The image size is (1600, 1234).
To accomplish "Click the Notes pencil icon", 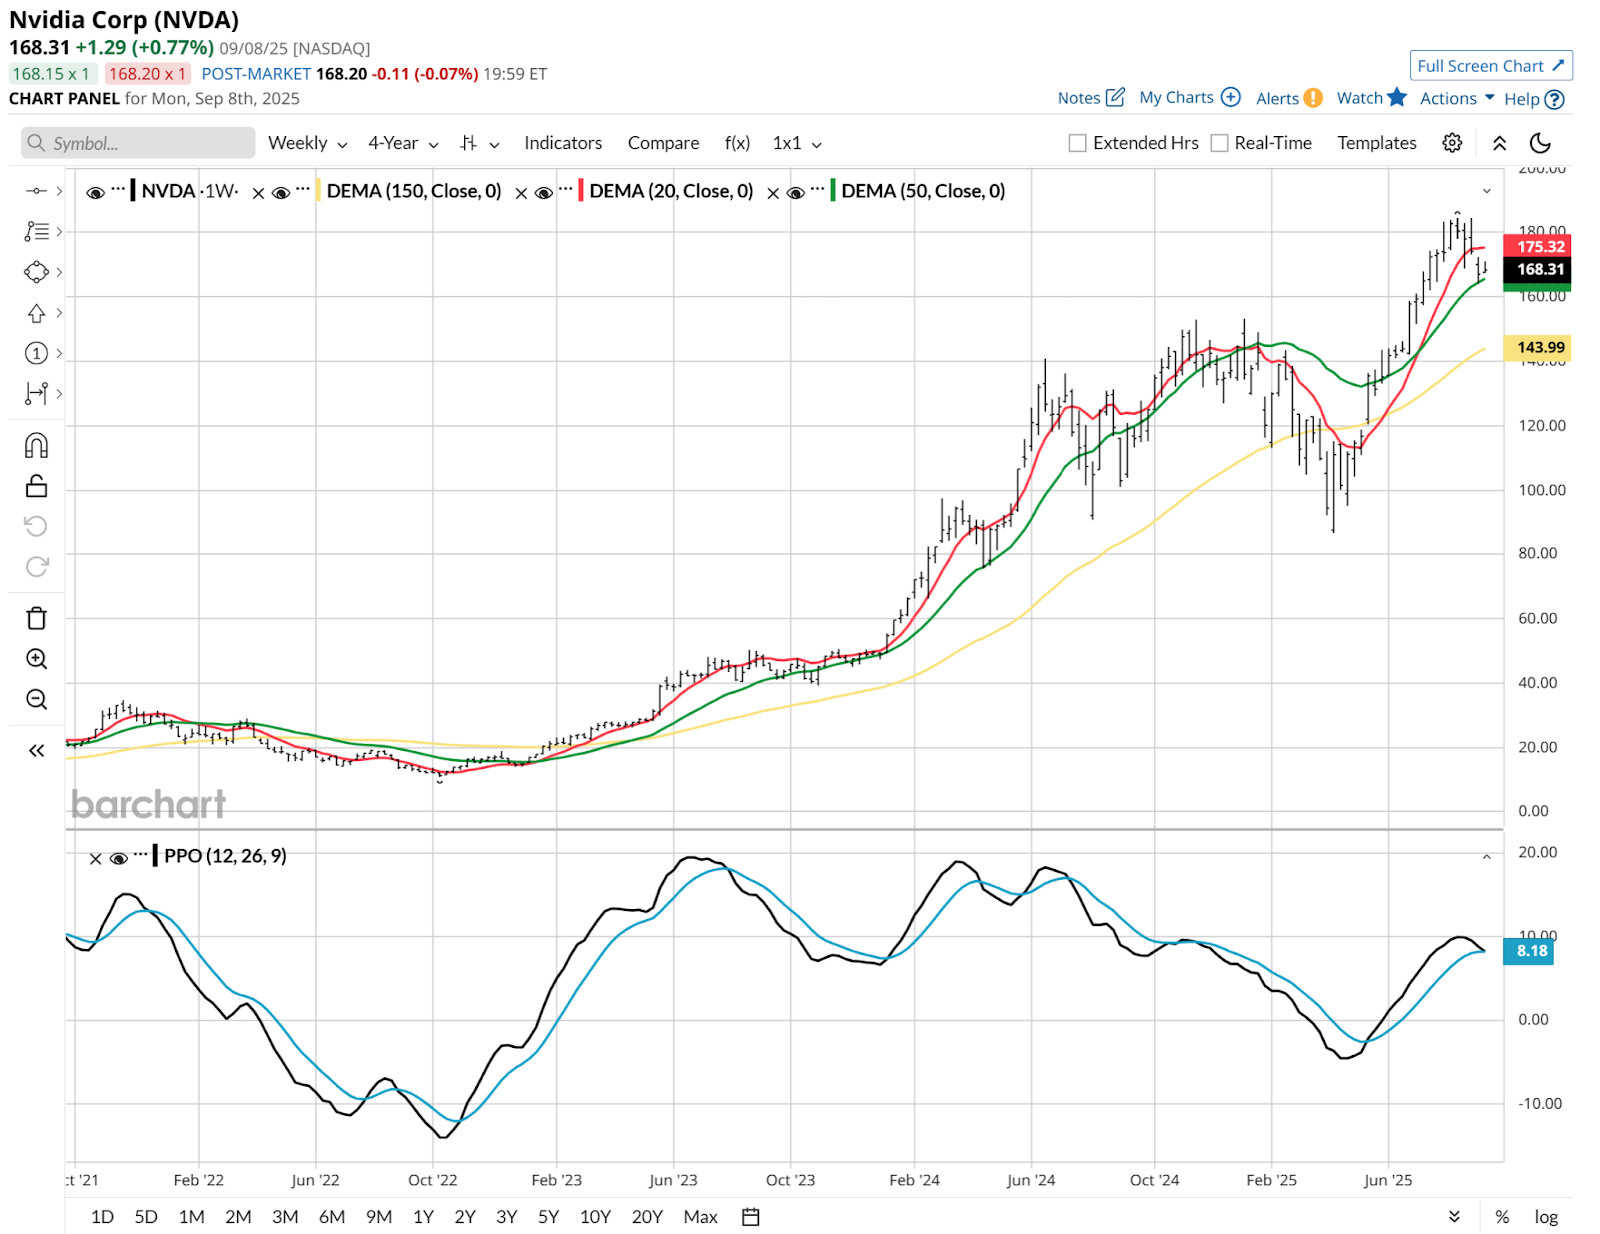I will 1115,97.
